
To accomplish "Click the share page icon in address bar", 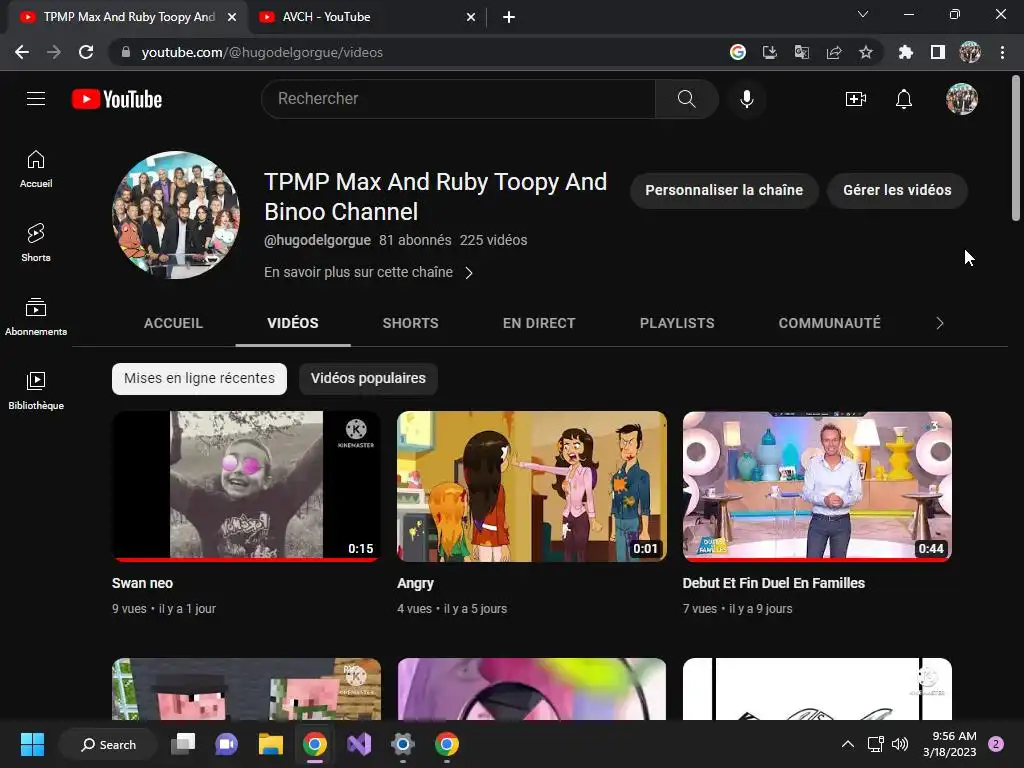I will pos(834,52).
